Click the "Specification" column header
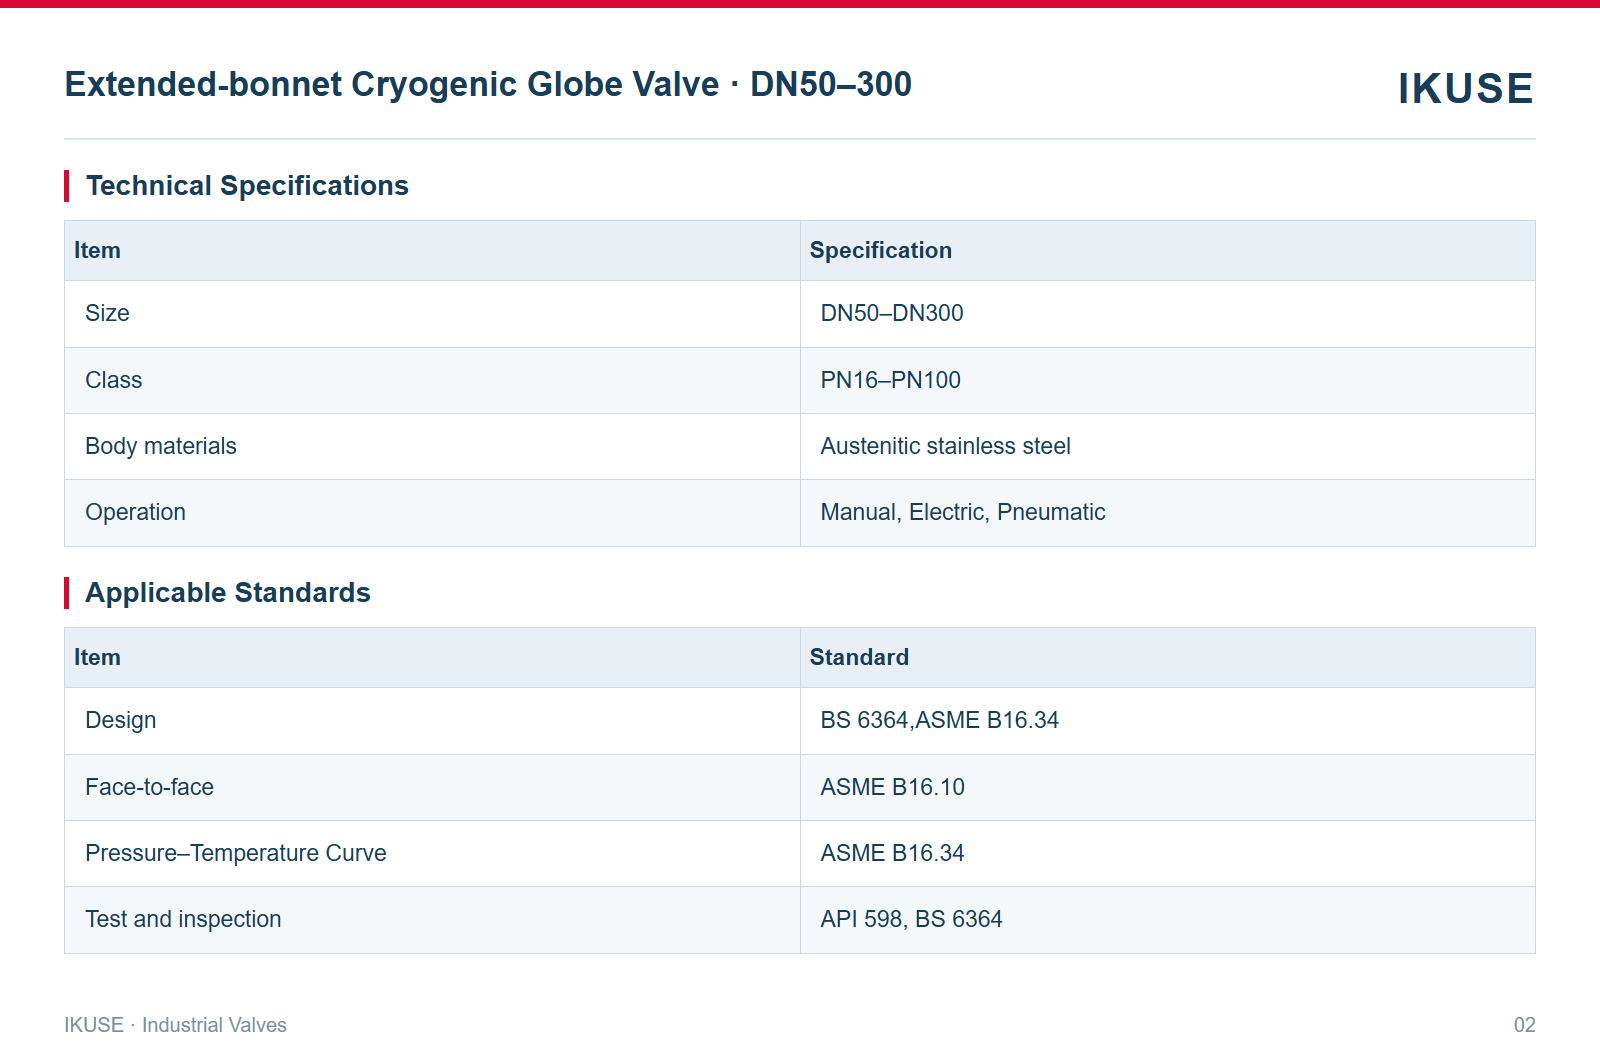 (x=1167, y=251)
